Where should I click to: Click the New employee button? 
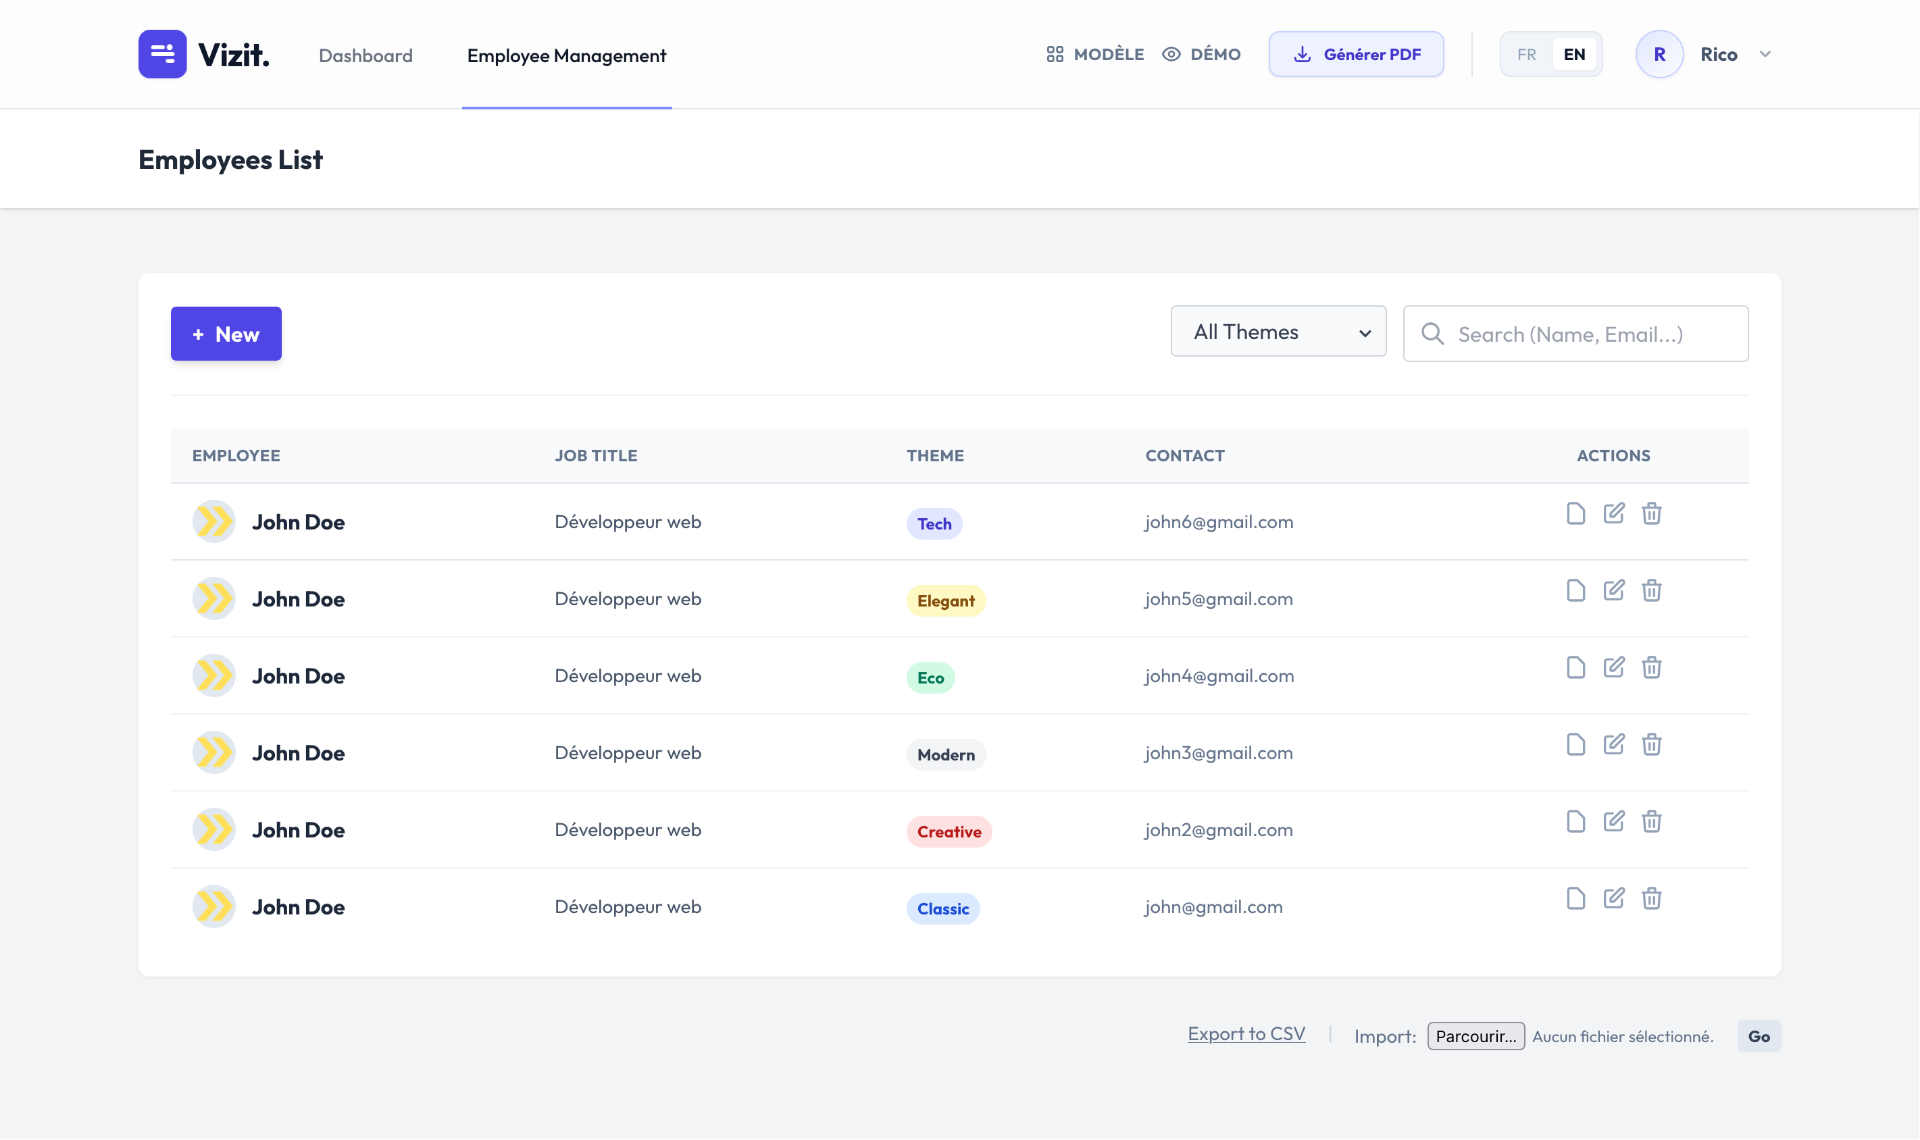click(226, 334)
